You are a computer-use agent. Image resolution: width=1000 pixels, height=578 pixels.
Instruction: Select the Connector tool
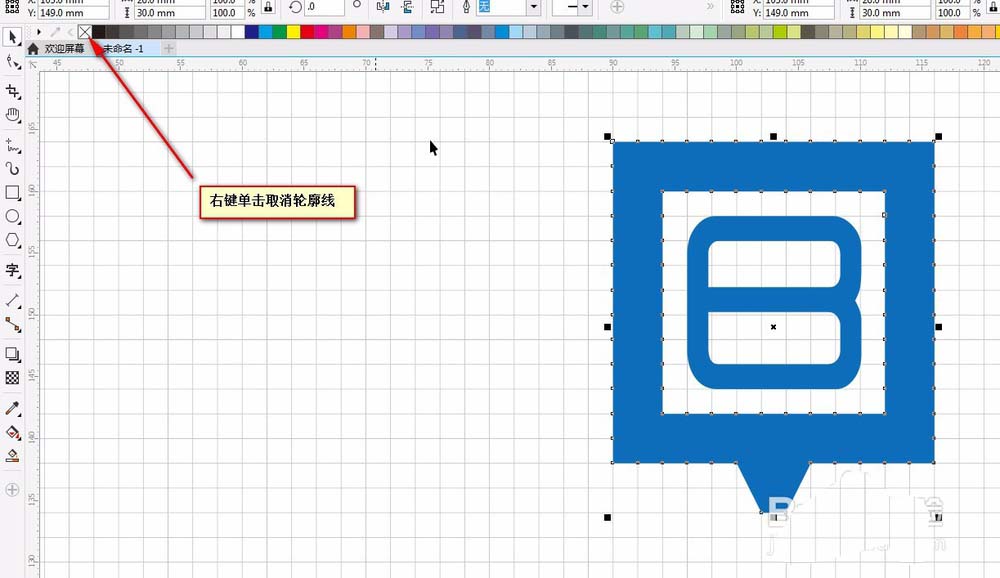pyautogui.click(x=12, y=324)
